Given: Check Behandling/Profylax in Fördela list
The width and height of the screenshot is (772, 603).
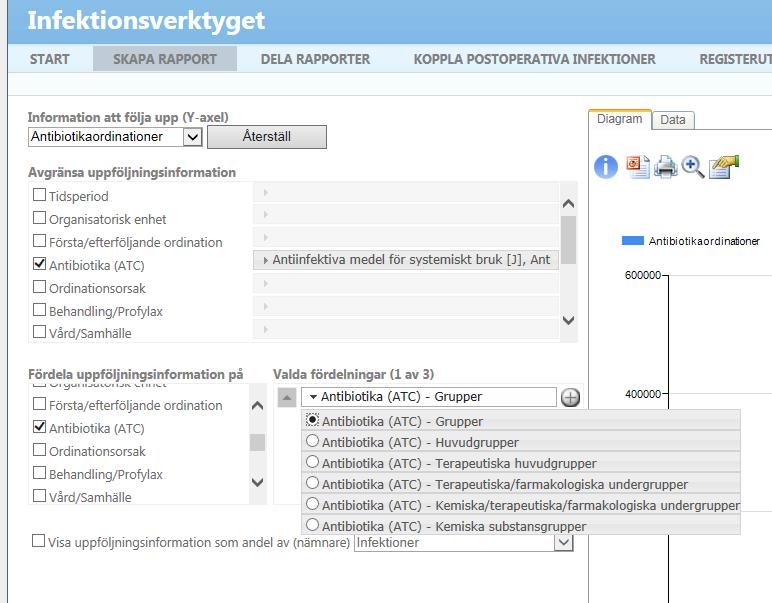Looking at the screenshot, I should point(39,473).
